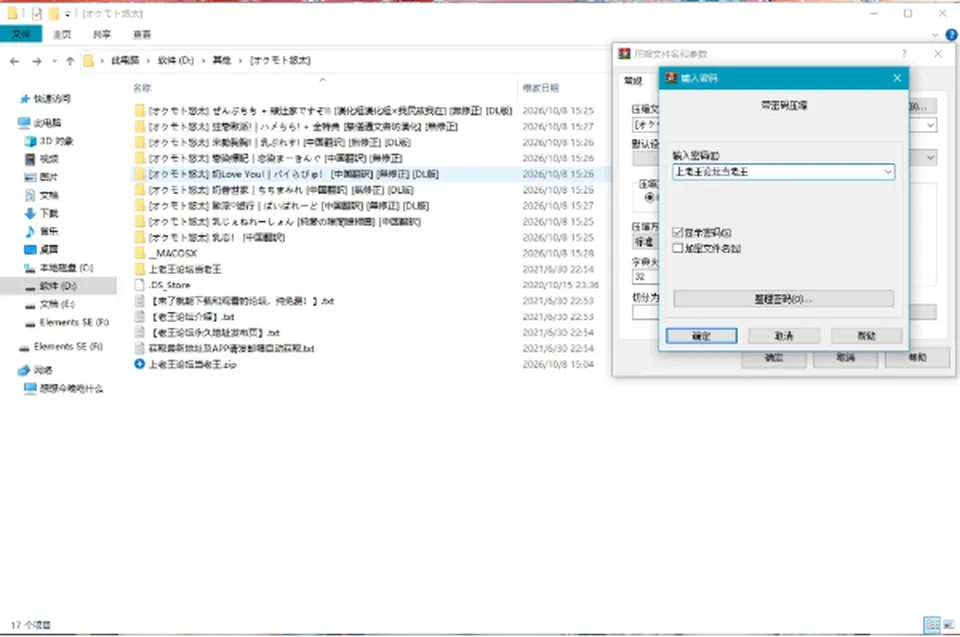Expand the ribbon with the chevron near help

pos(934,35)
